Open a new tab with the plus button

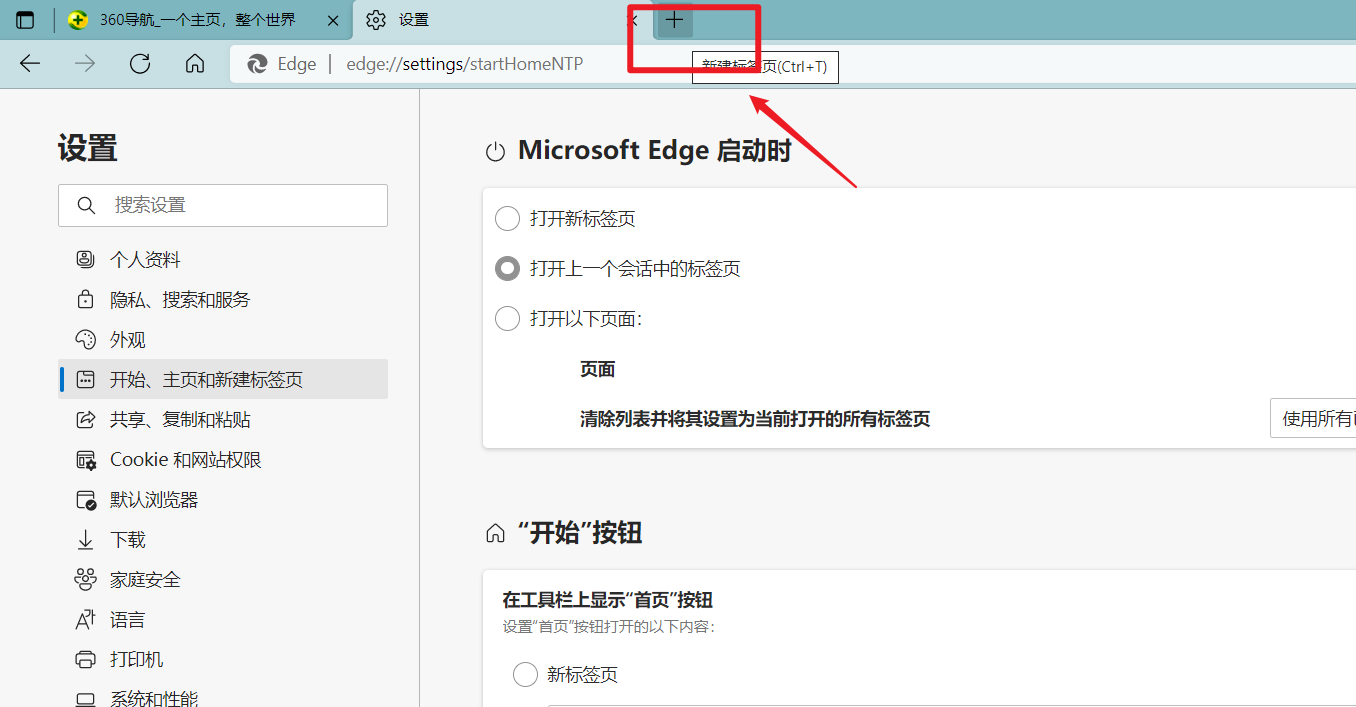tap(672, 19)
